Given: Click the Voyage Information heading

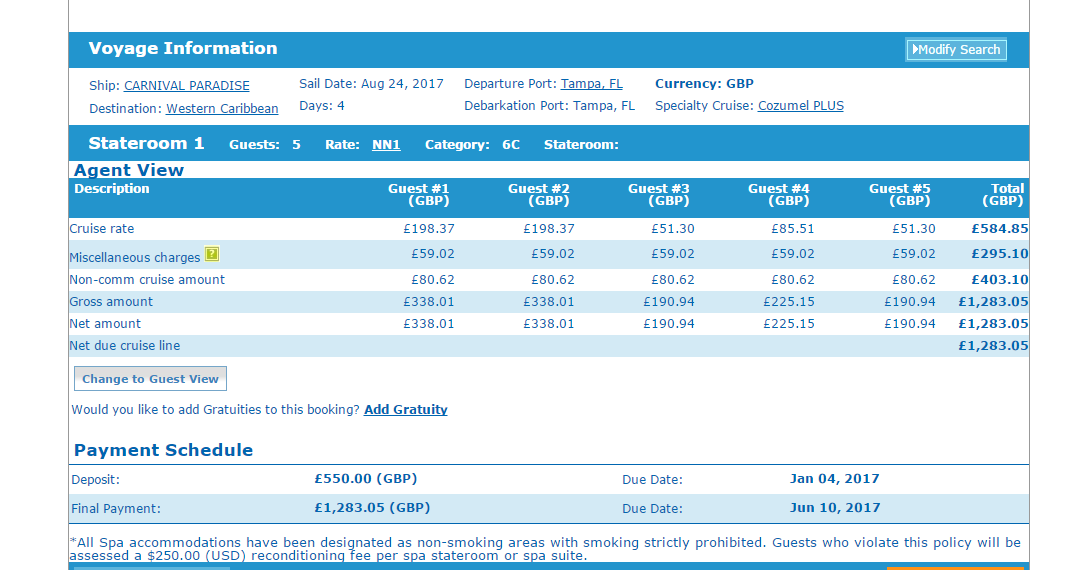Looking at the screenshot, I should coord(183,48).
